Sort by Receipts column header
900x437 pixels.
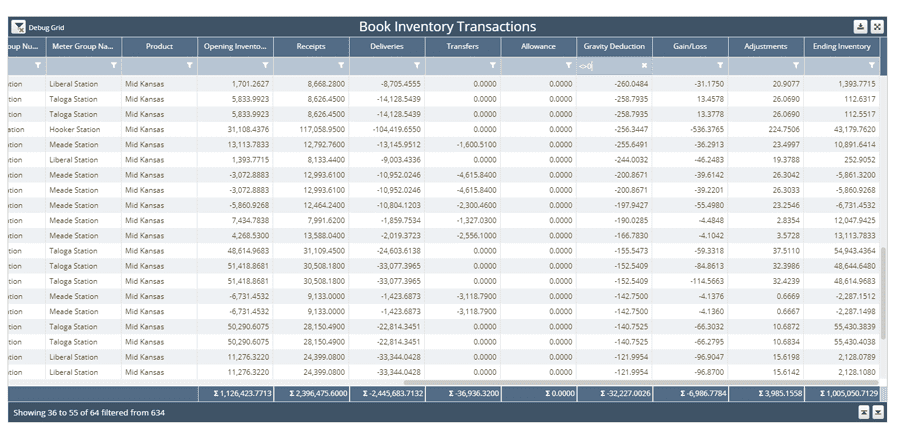(311, 47)
